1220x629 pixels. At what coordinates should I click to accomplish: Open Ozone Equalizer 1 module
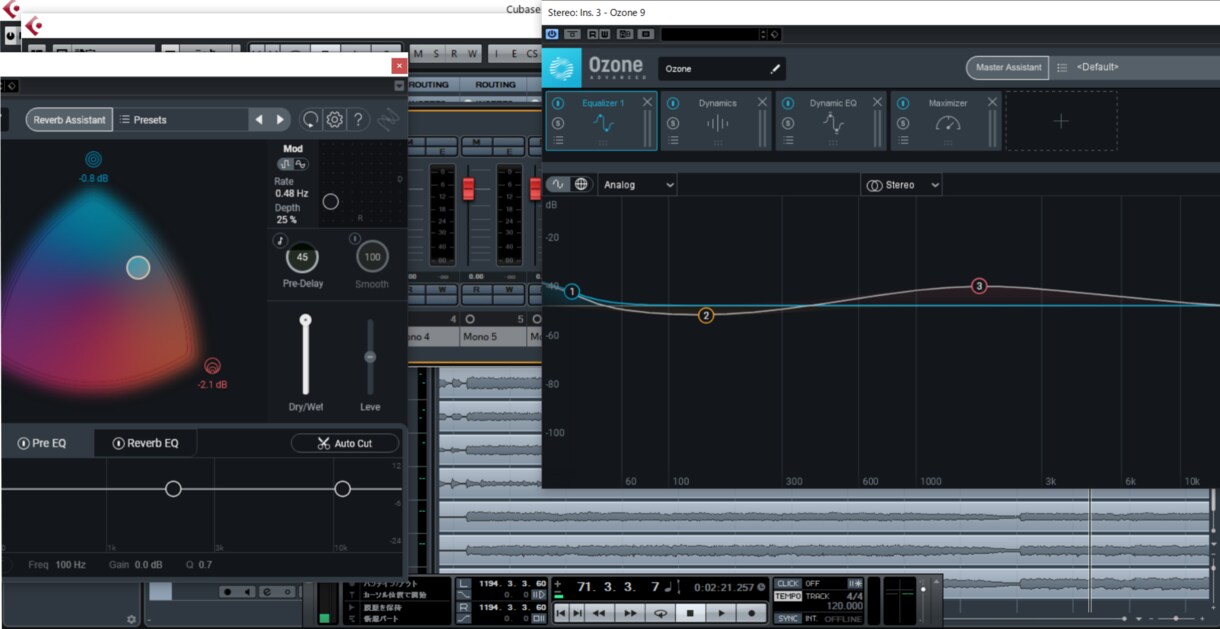pyautogui.click(x=602, y=123)
